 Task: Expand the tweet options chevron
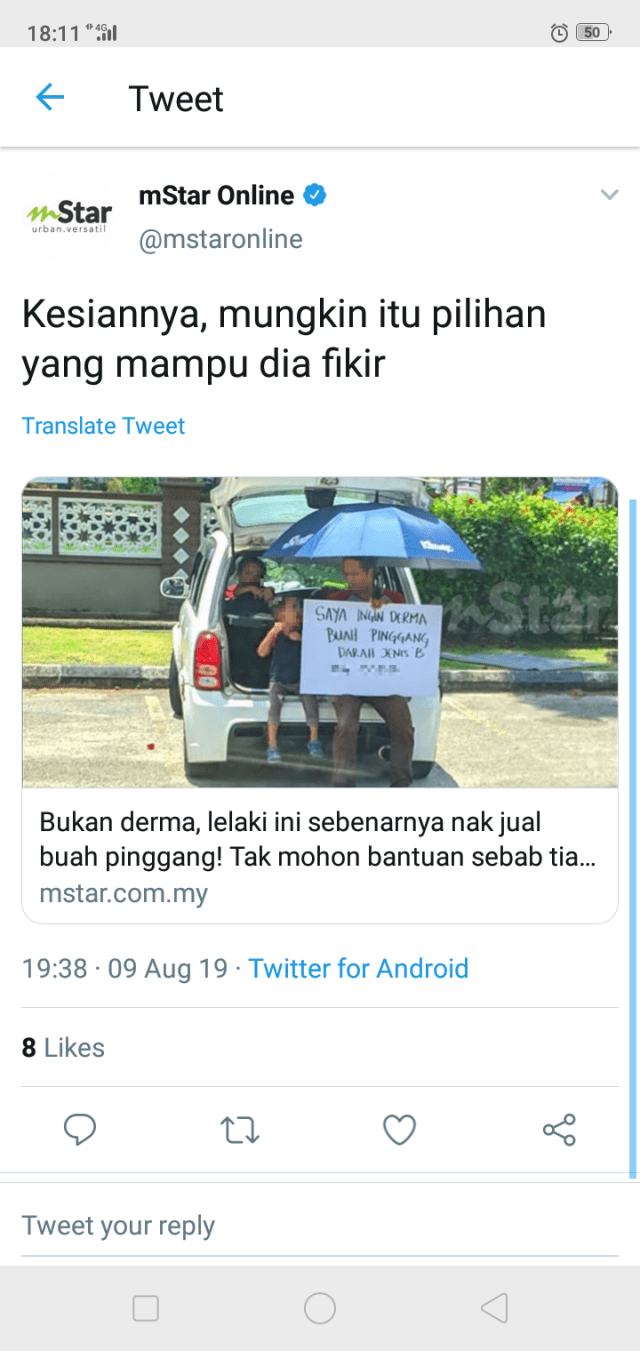click(609, 195)
